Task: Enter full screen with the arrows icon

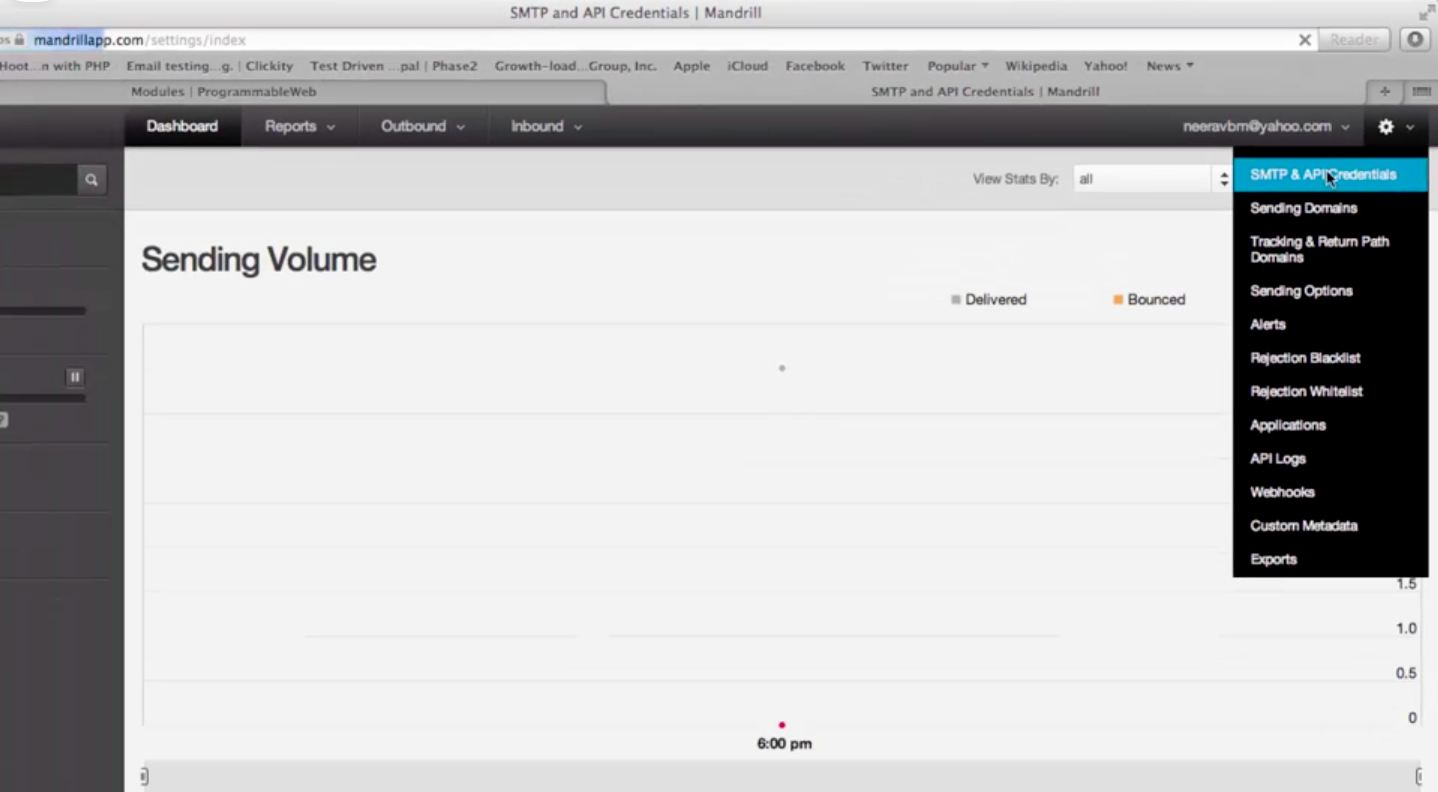Action: click(x=1426, y=13)
